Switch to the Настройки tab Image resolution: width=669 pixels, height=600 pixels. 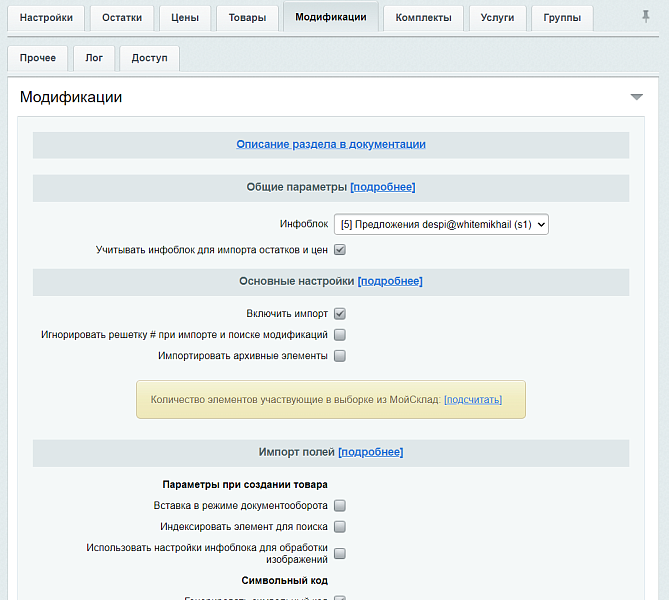coord(46,18)
